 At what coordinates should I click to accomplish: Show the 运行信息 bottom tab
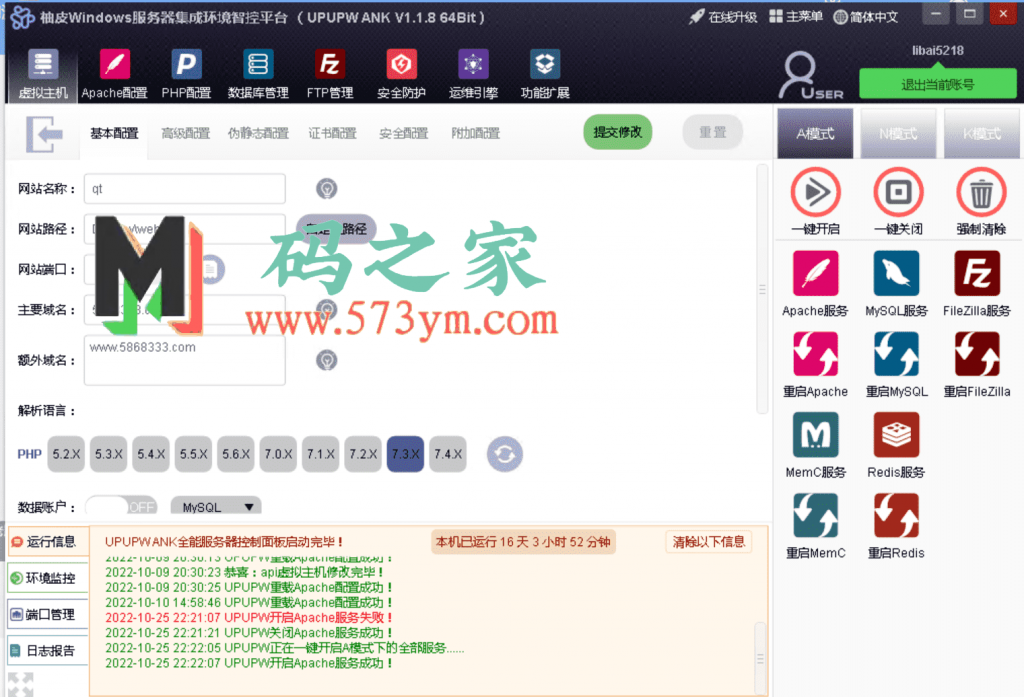click(48, 542)
